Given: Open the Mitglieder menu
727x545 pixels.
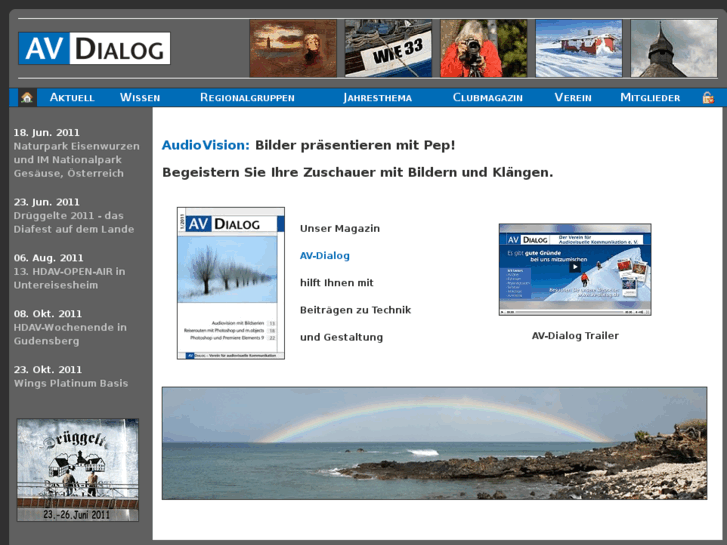Looking at the screenshot, I should pos(650,97).
